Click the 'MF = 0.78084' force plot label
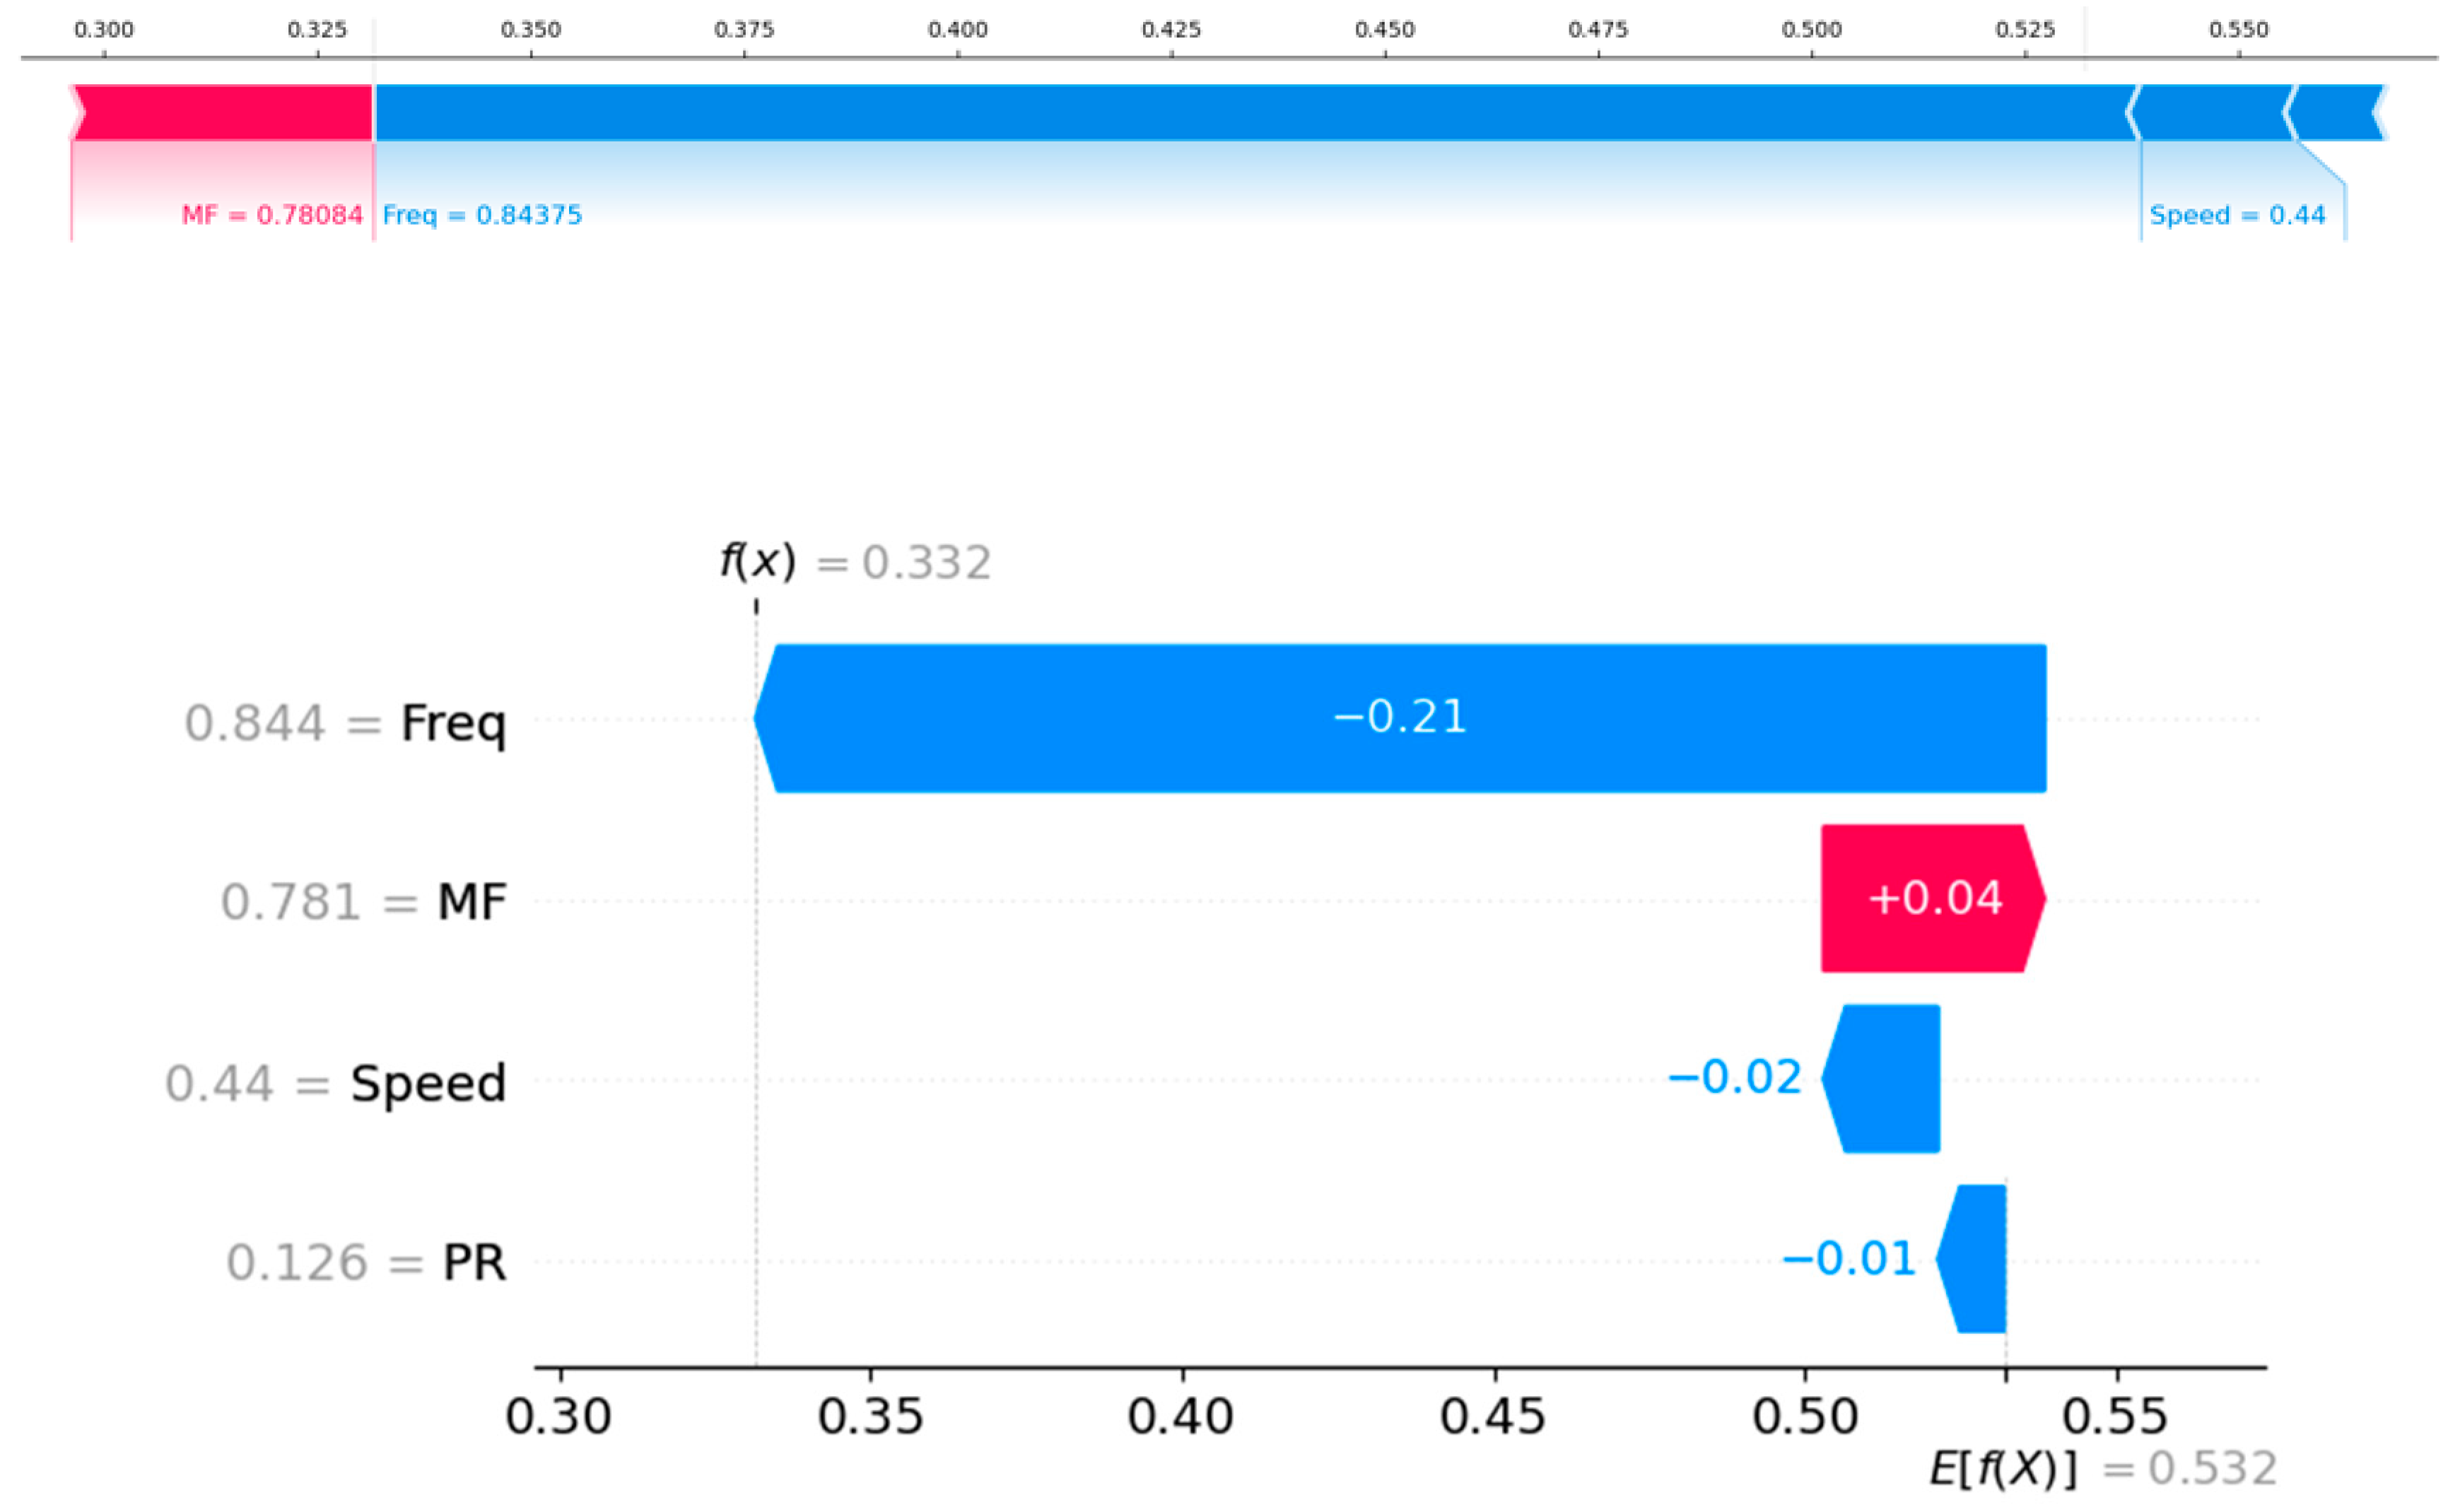Viewport: 2460px width, 1512px height. coord(272,215)
